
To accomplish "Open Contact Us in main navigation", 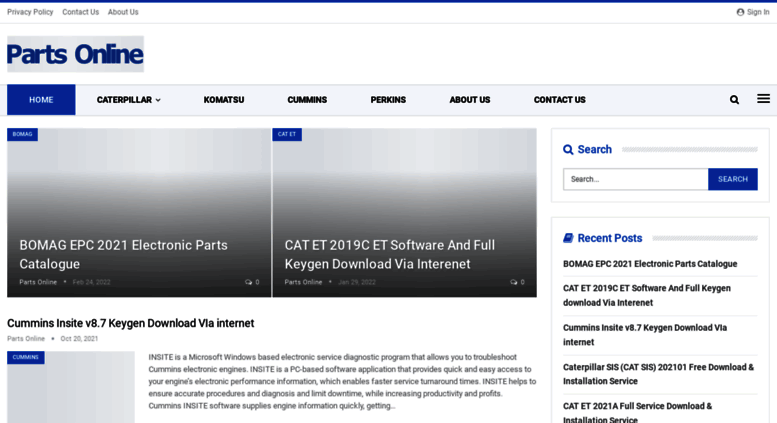I will pyautogui.click(x=559, y=100).
